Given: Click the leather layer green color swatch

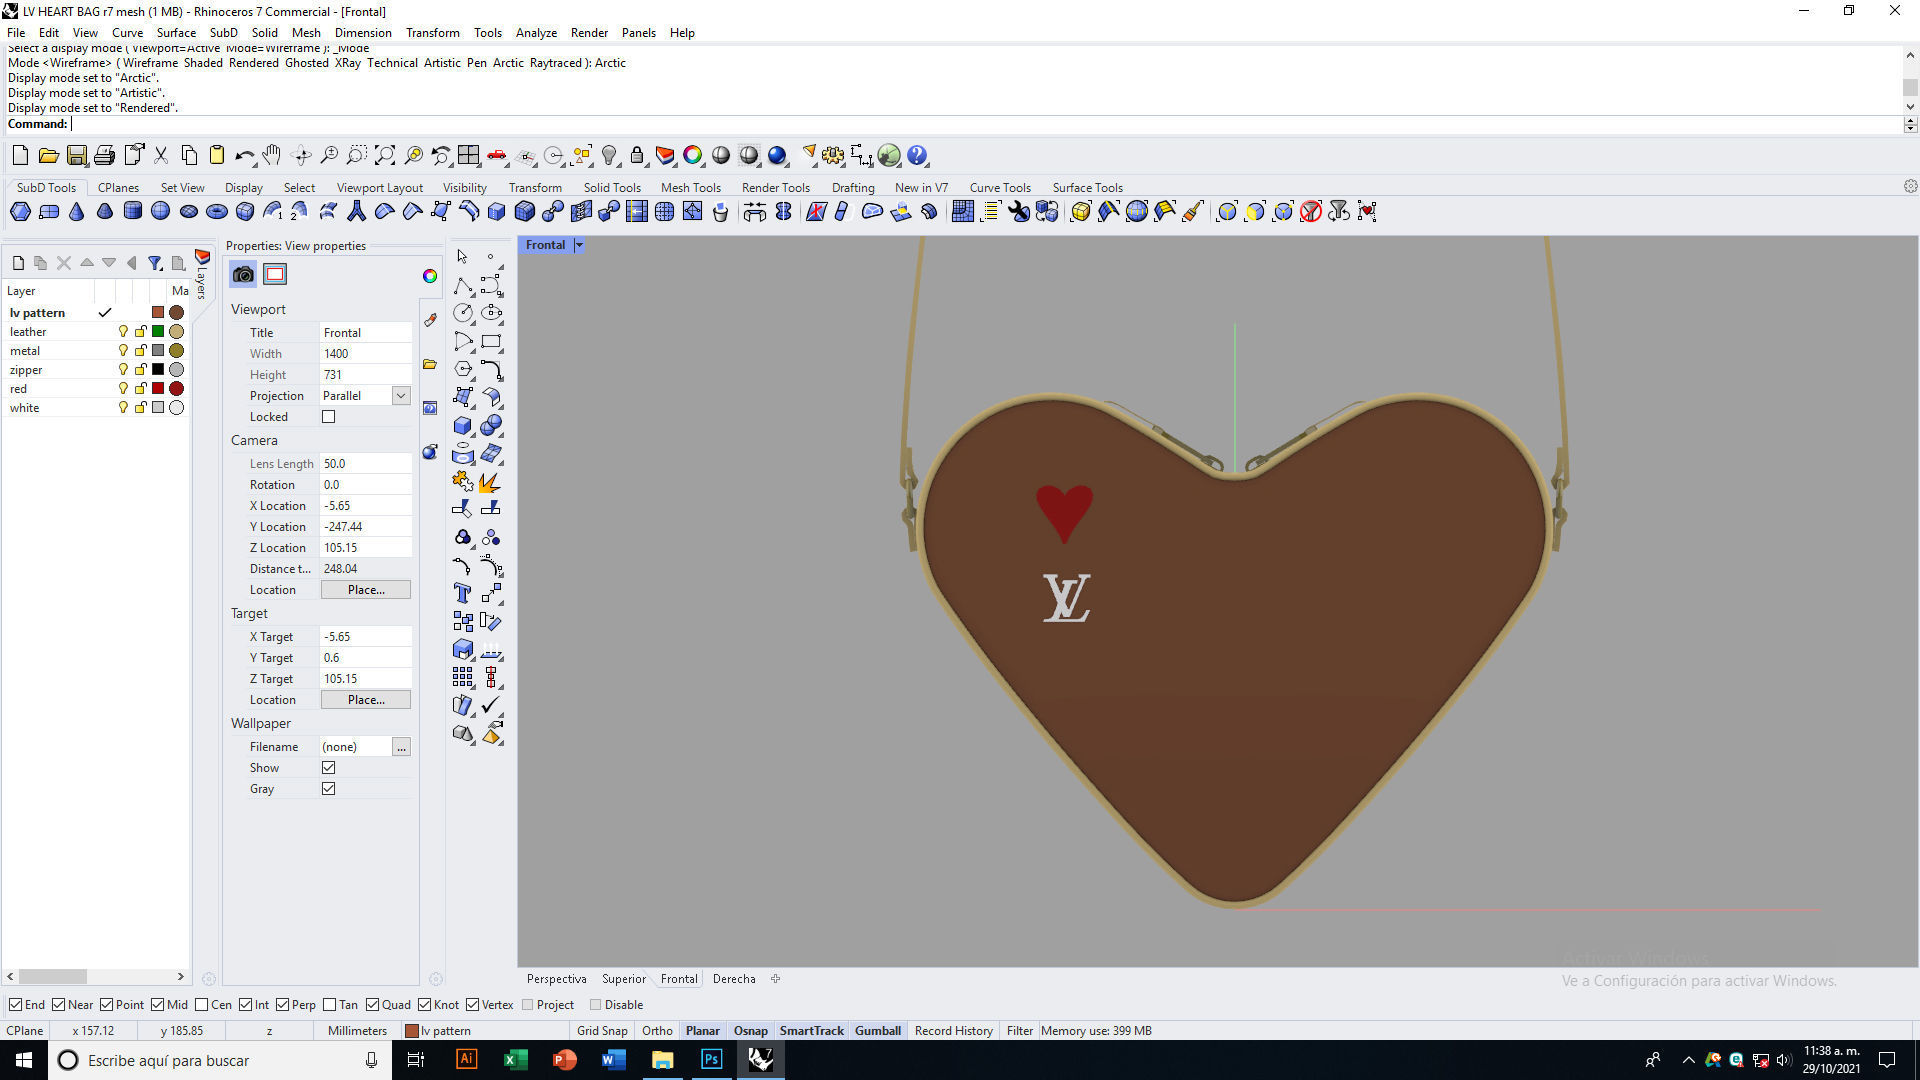Looking at the screenshot, I should (158, 332).
